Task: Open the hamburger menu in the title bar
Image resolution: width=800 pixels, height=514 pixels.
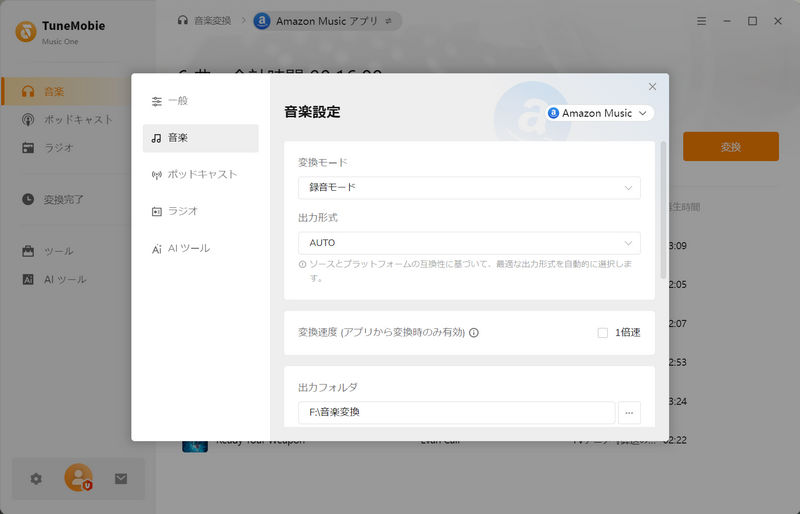Action: tap(702, 21)
